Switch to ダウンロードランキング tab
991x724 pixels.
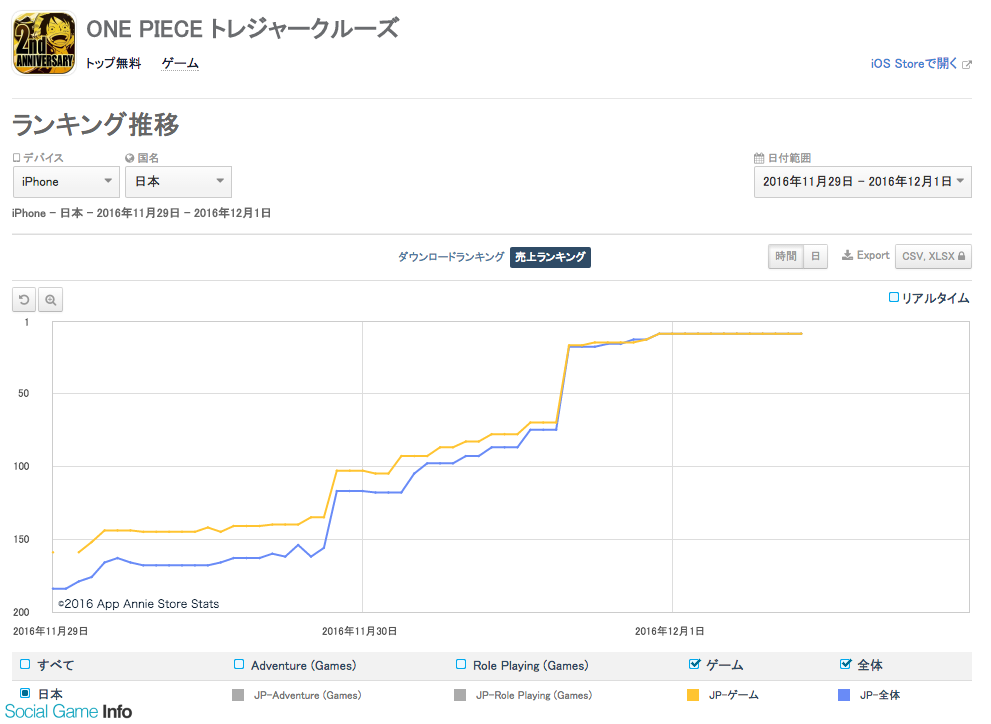[451, 257]
